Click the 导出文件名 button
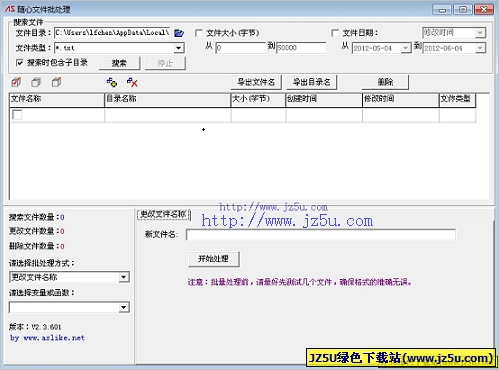499x370 pixels. 256,82
